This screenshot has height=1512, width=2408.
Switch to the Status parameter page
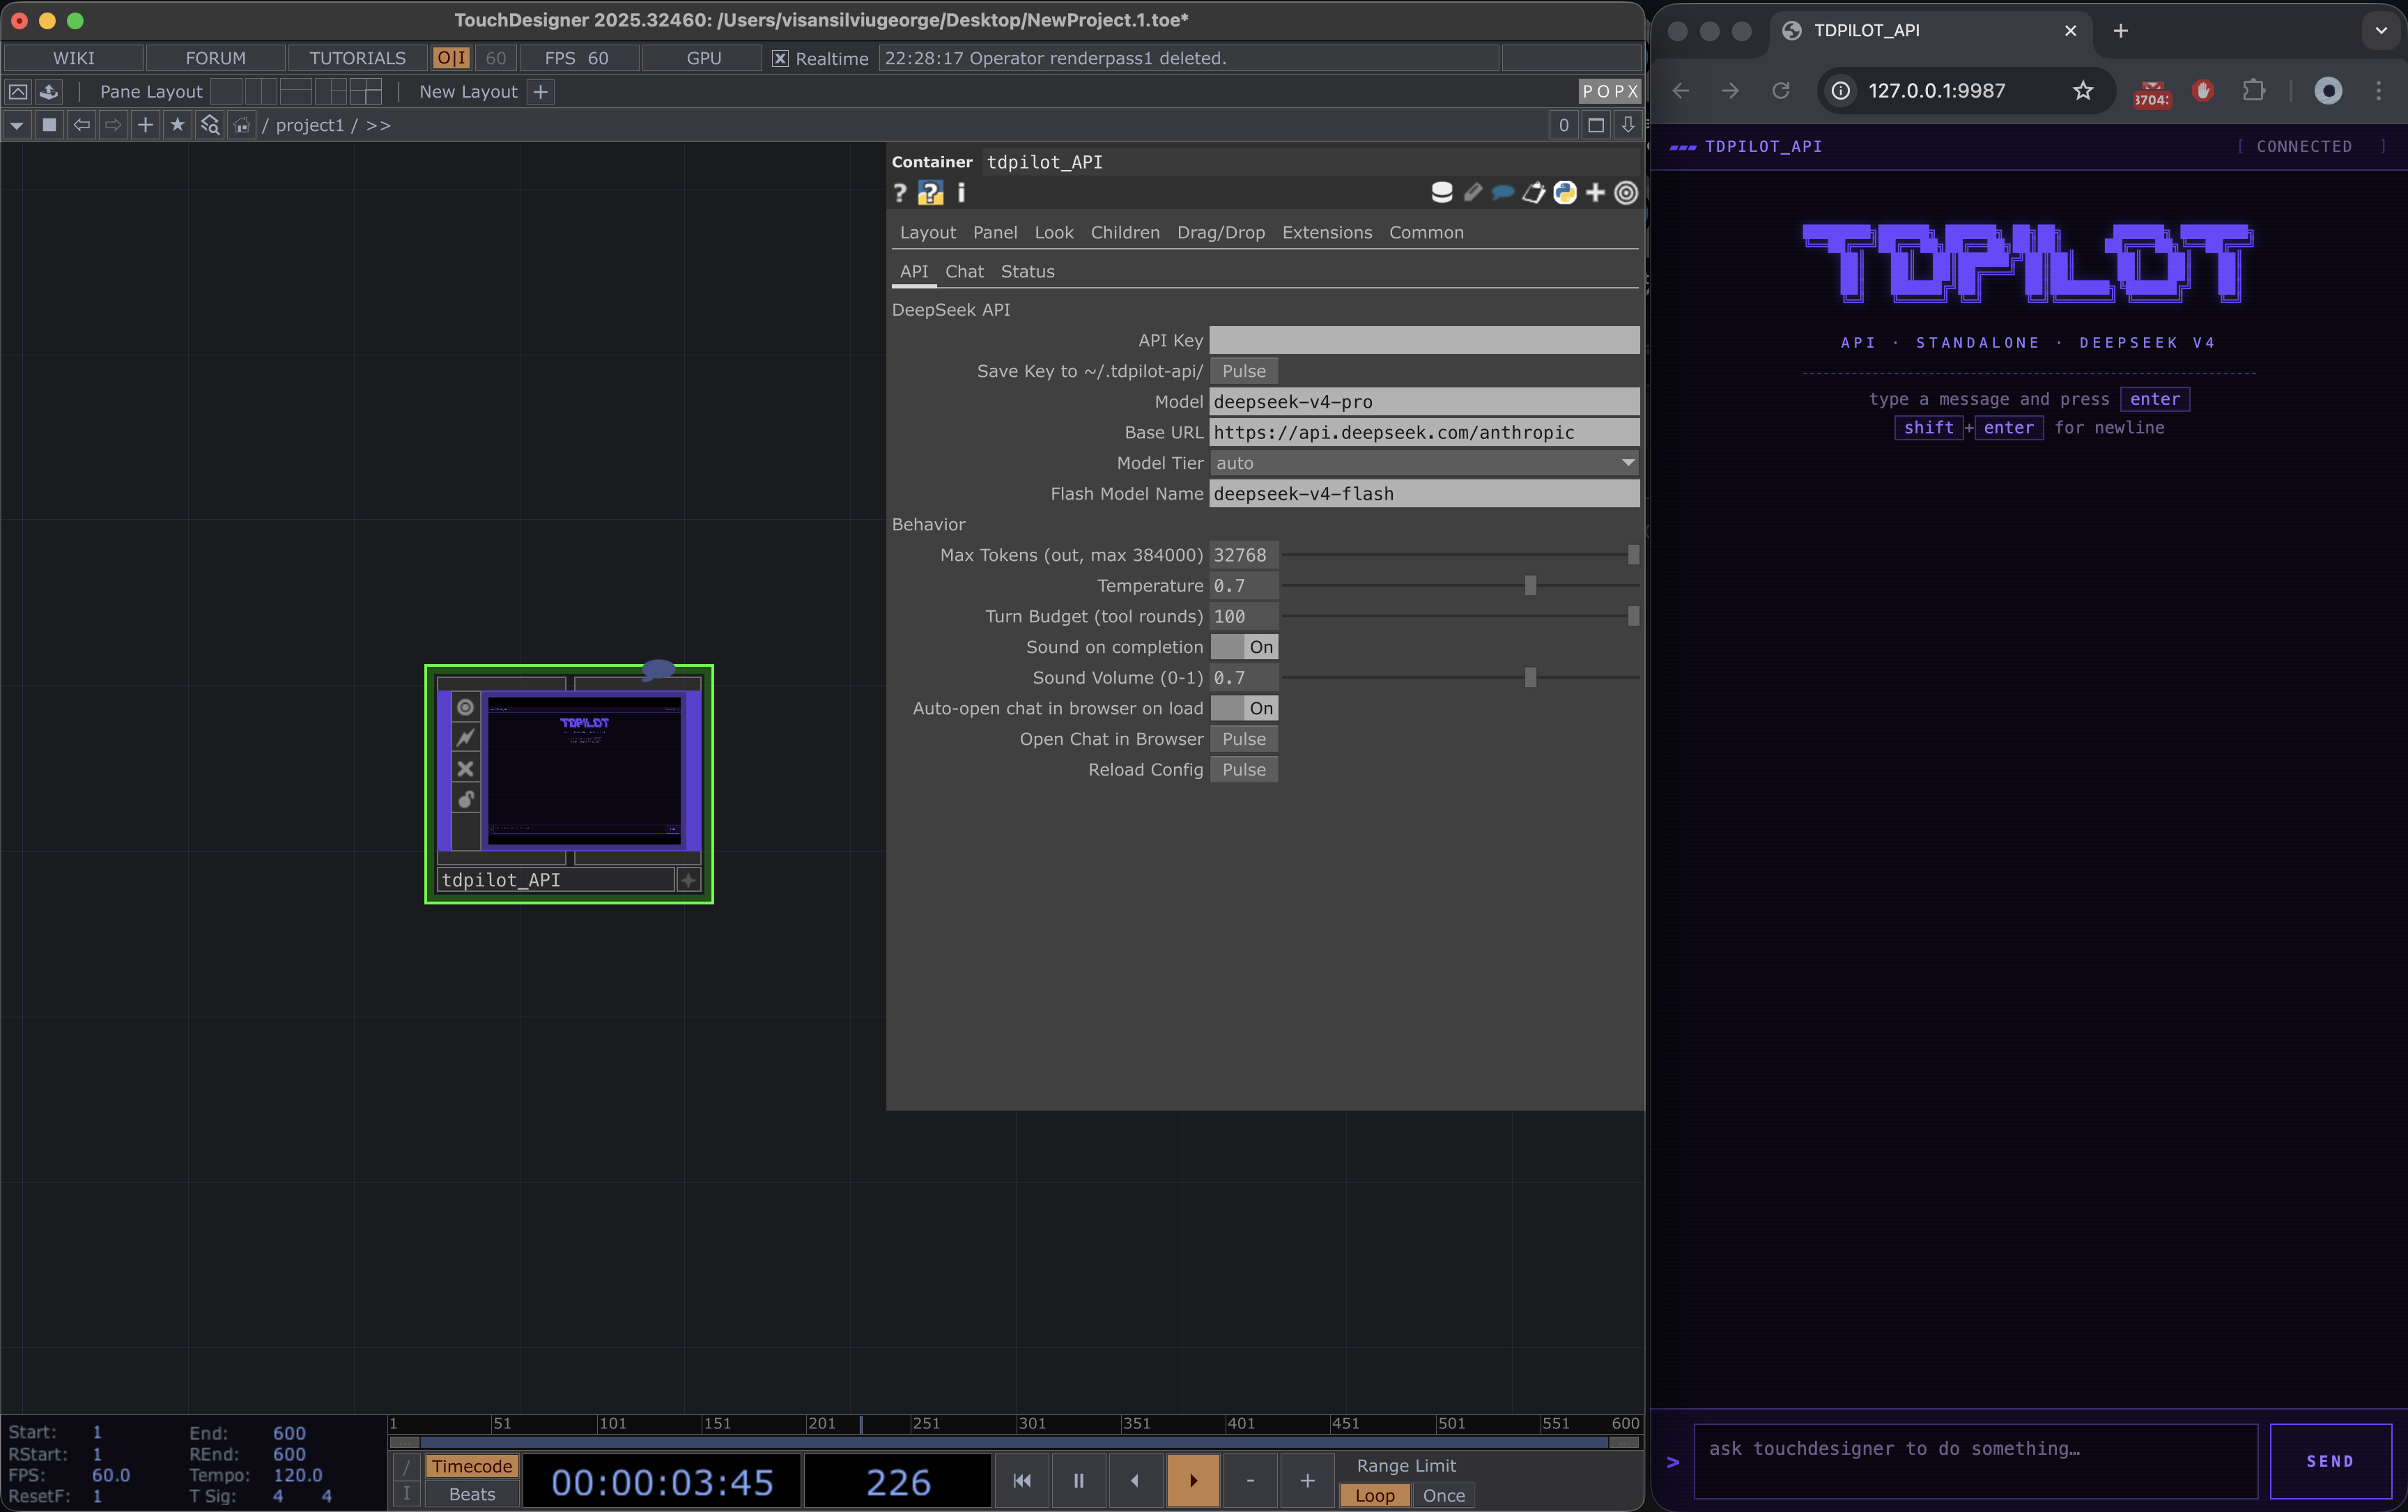tap(1027, 271)
